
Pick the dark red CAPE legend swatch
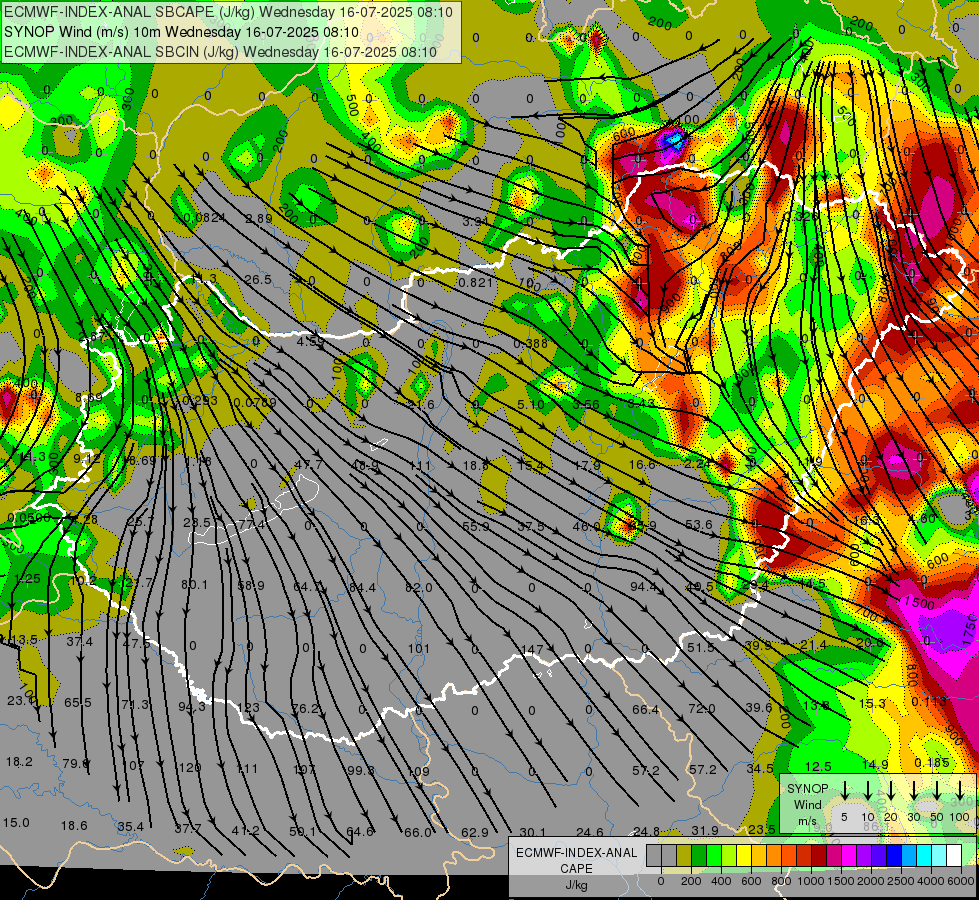[x=819, y=856]
